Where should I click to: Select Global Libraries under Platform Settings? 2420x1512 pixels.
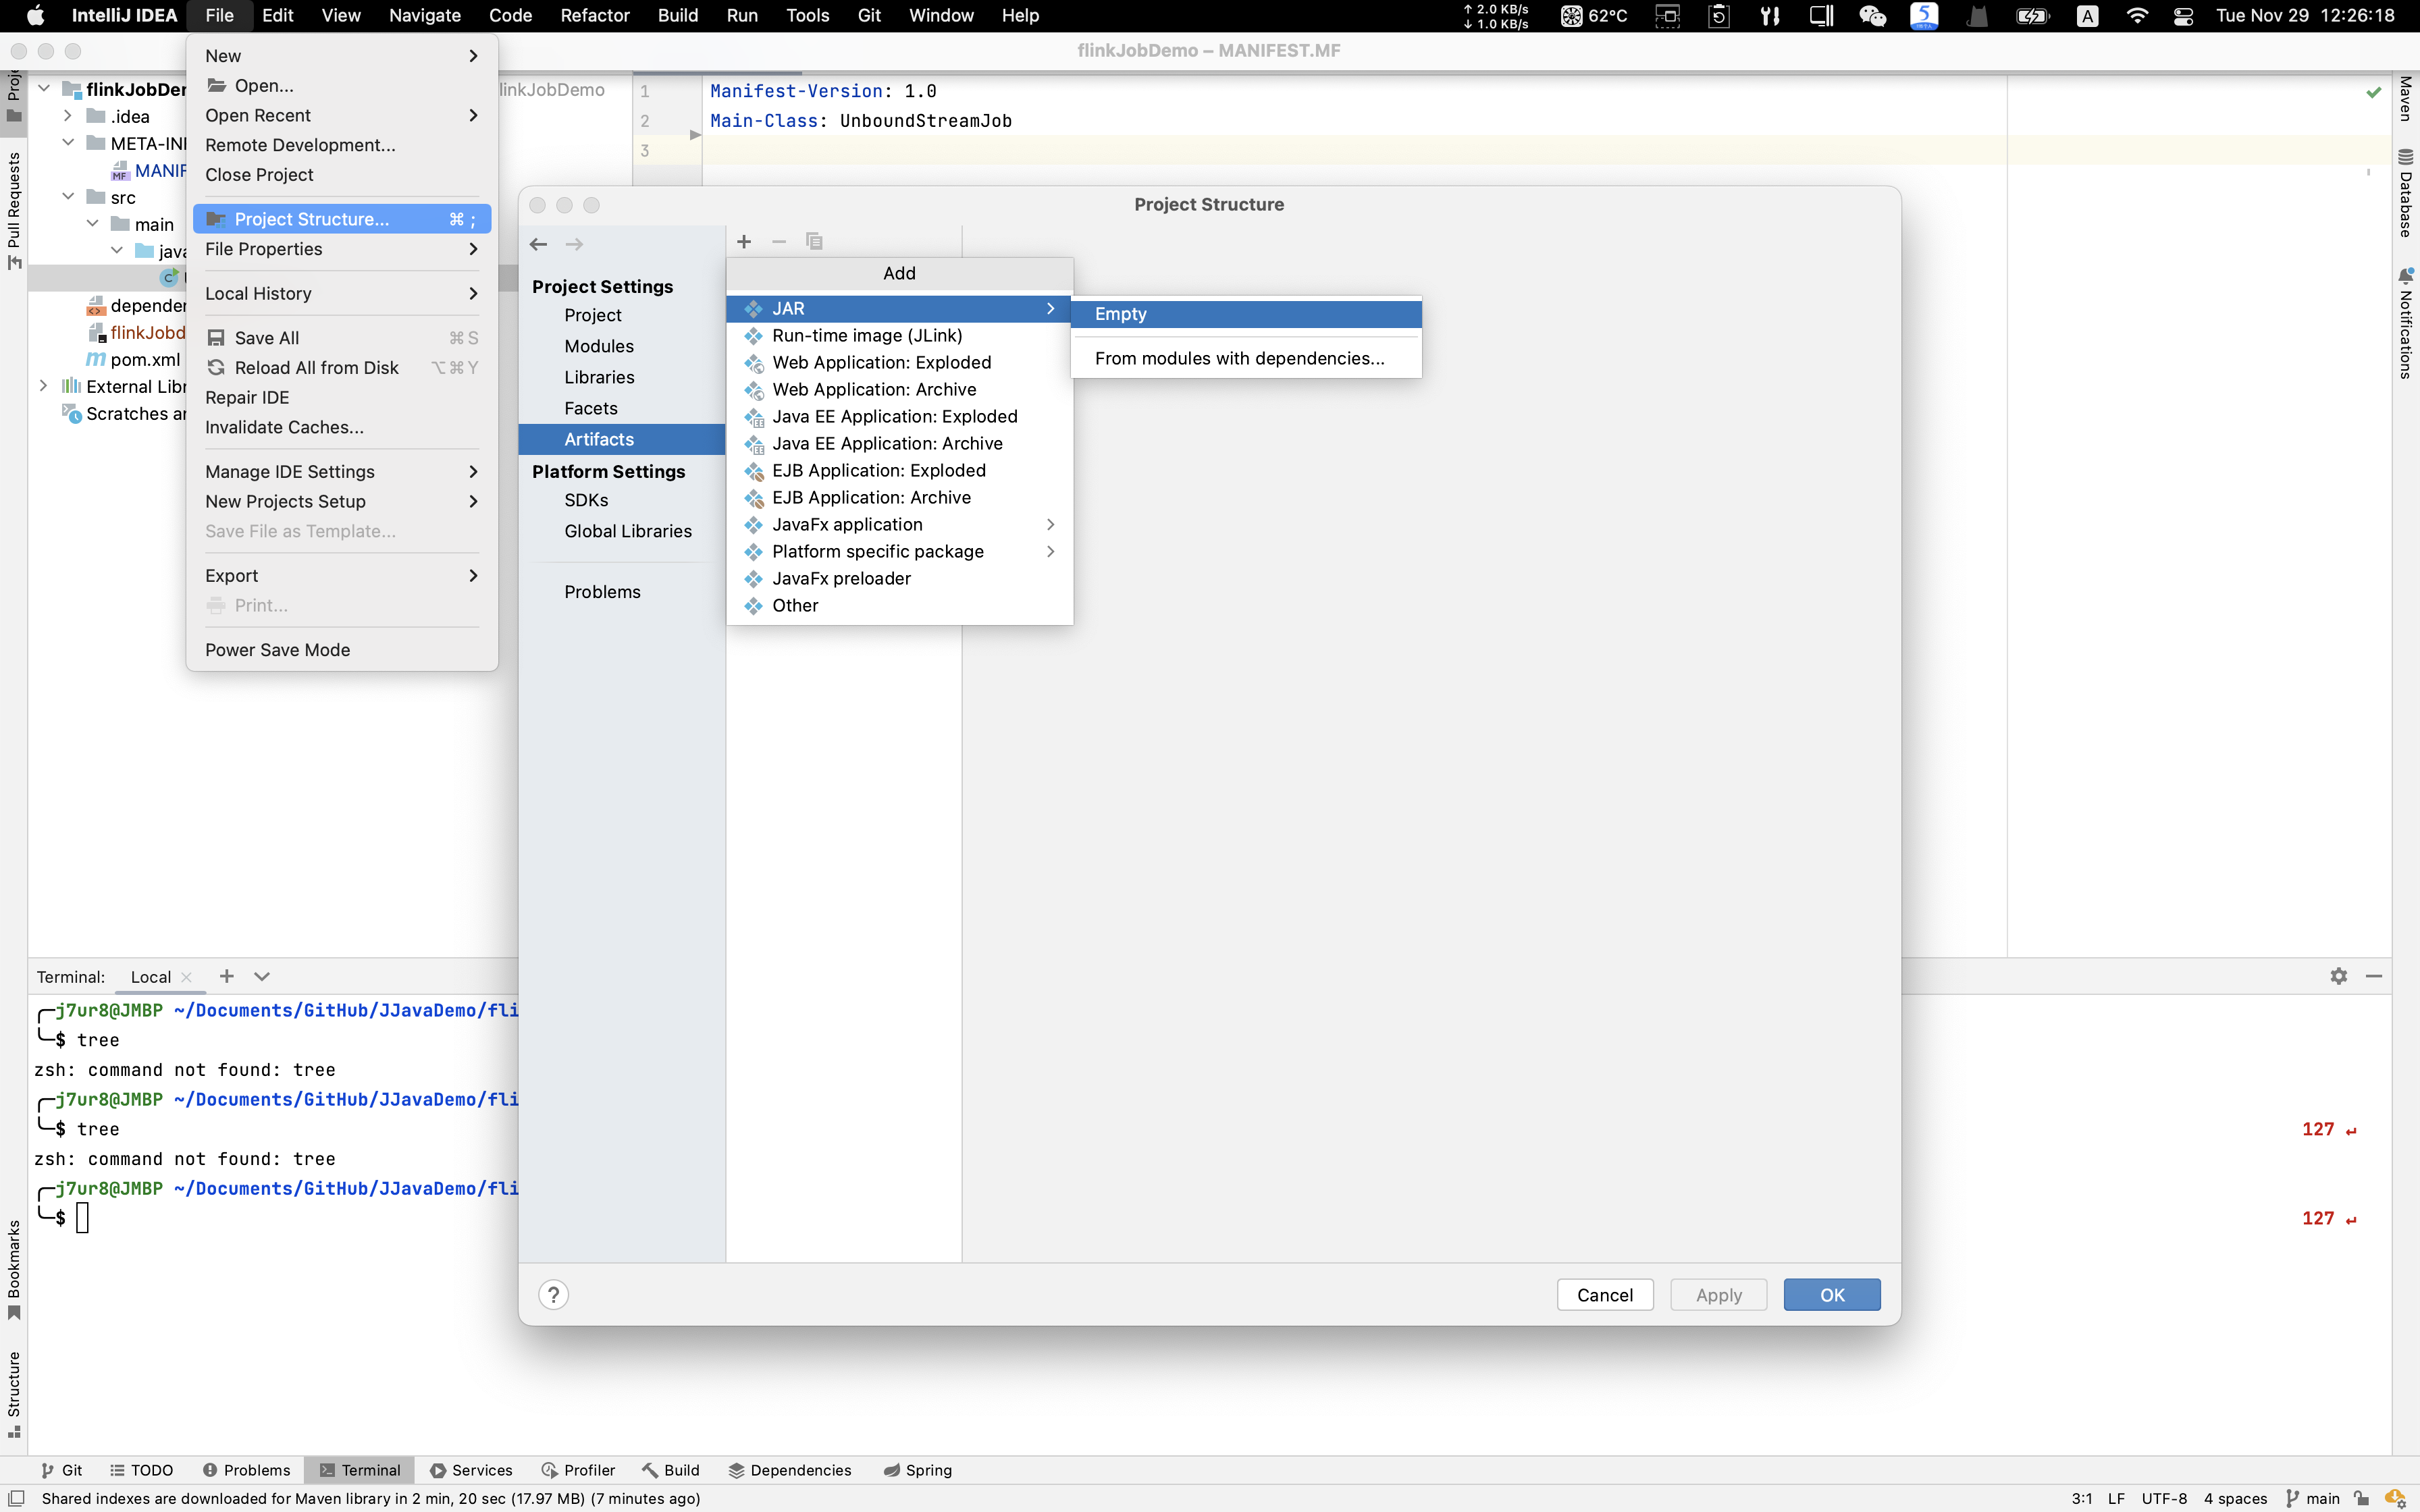(627, 531)
